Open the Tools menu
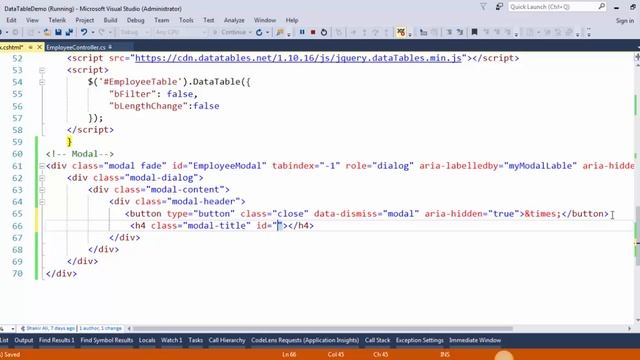The image size is (640, 360). 186,20
